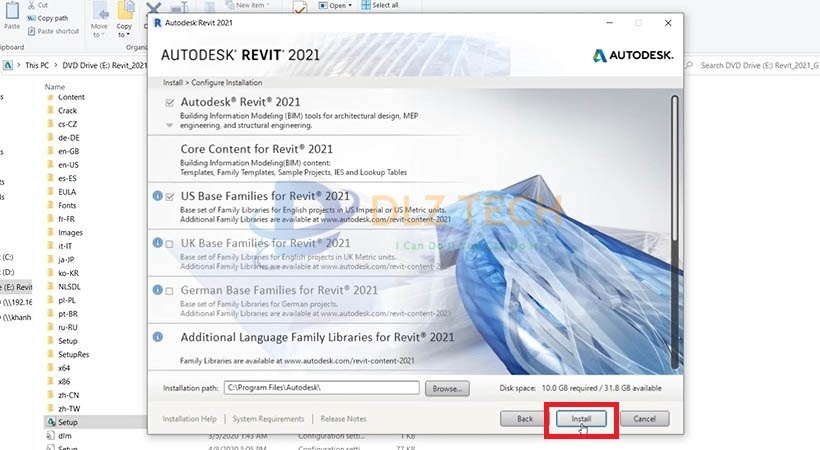Image resolution: width=820 pixels, height=450 pixels.
Task: Show info for UK Base Families
Action: tap(157, 243)
